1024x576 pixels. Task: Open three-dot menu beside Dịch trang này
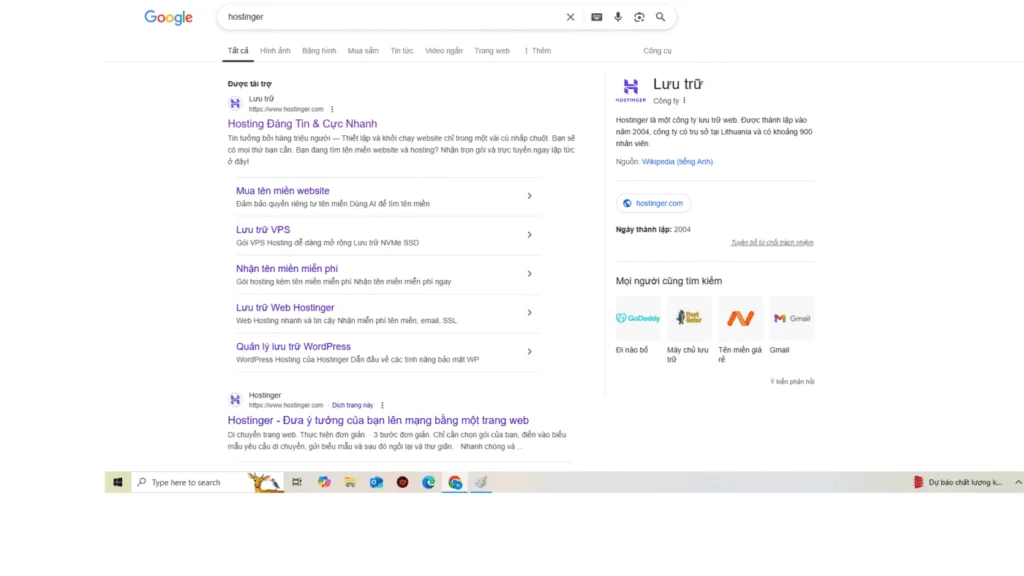click(x=382, y=405)
